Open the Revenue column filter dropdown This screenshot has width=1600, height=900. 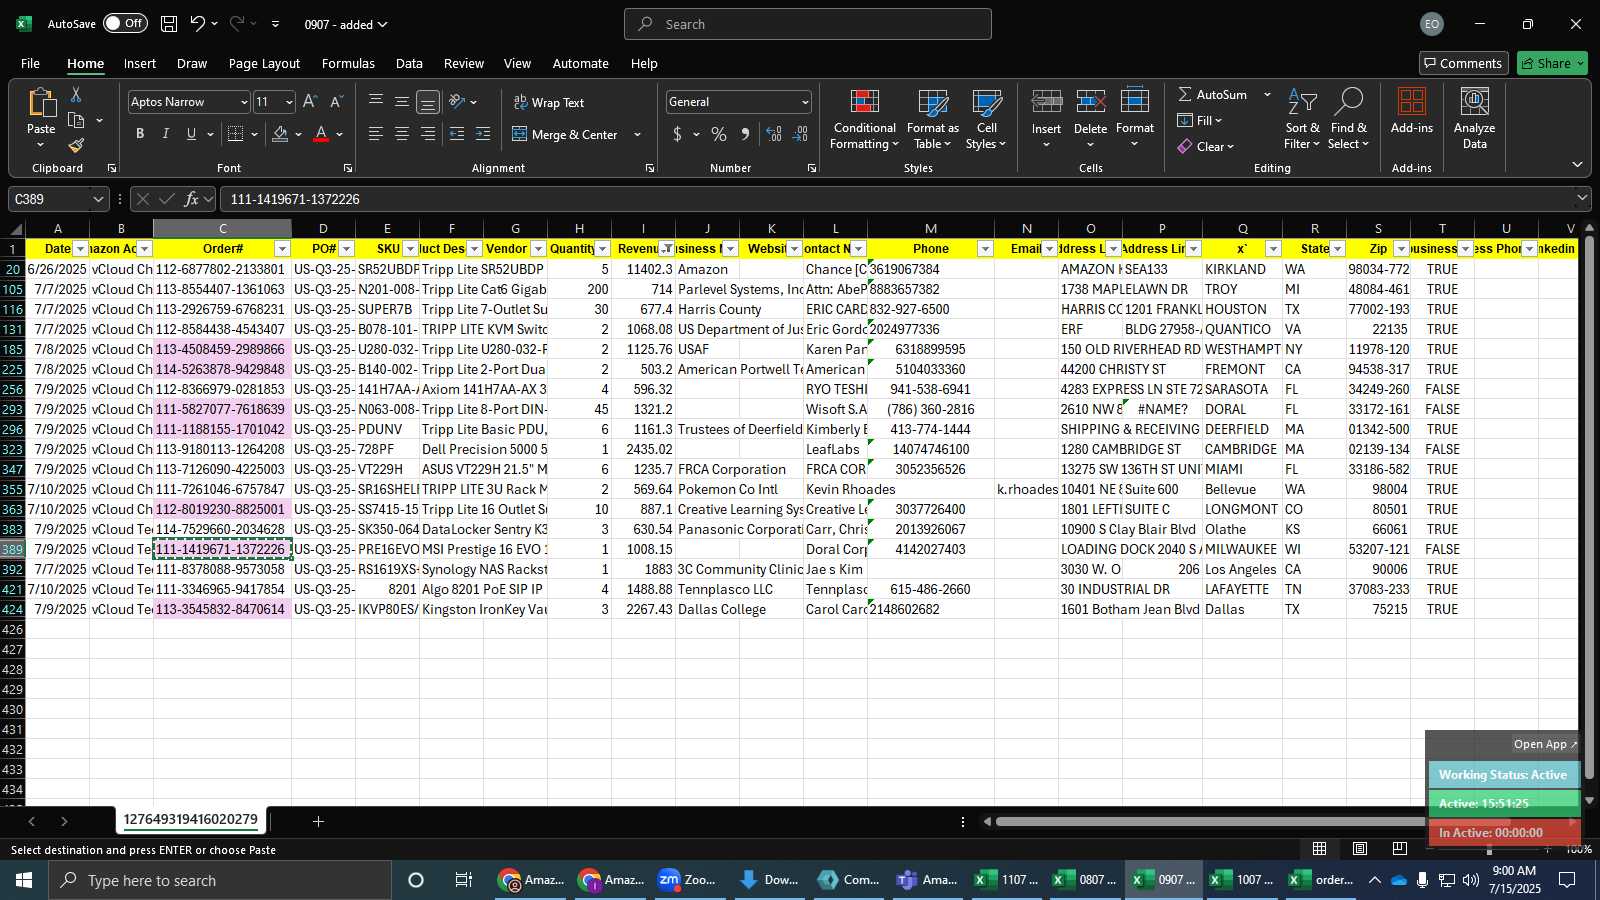tap(666, 249)
